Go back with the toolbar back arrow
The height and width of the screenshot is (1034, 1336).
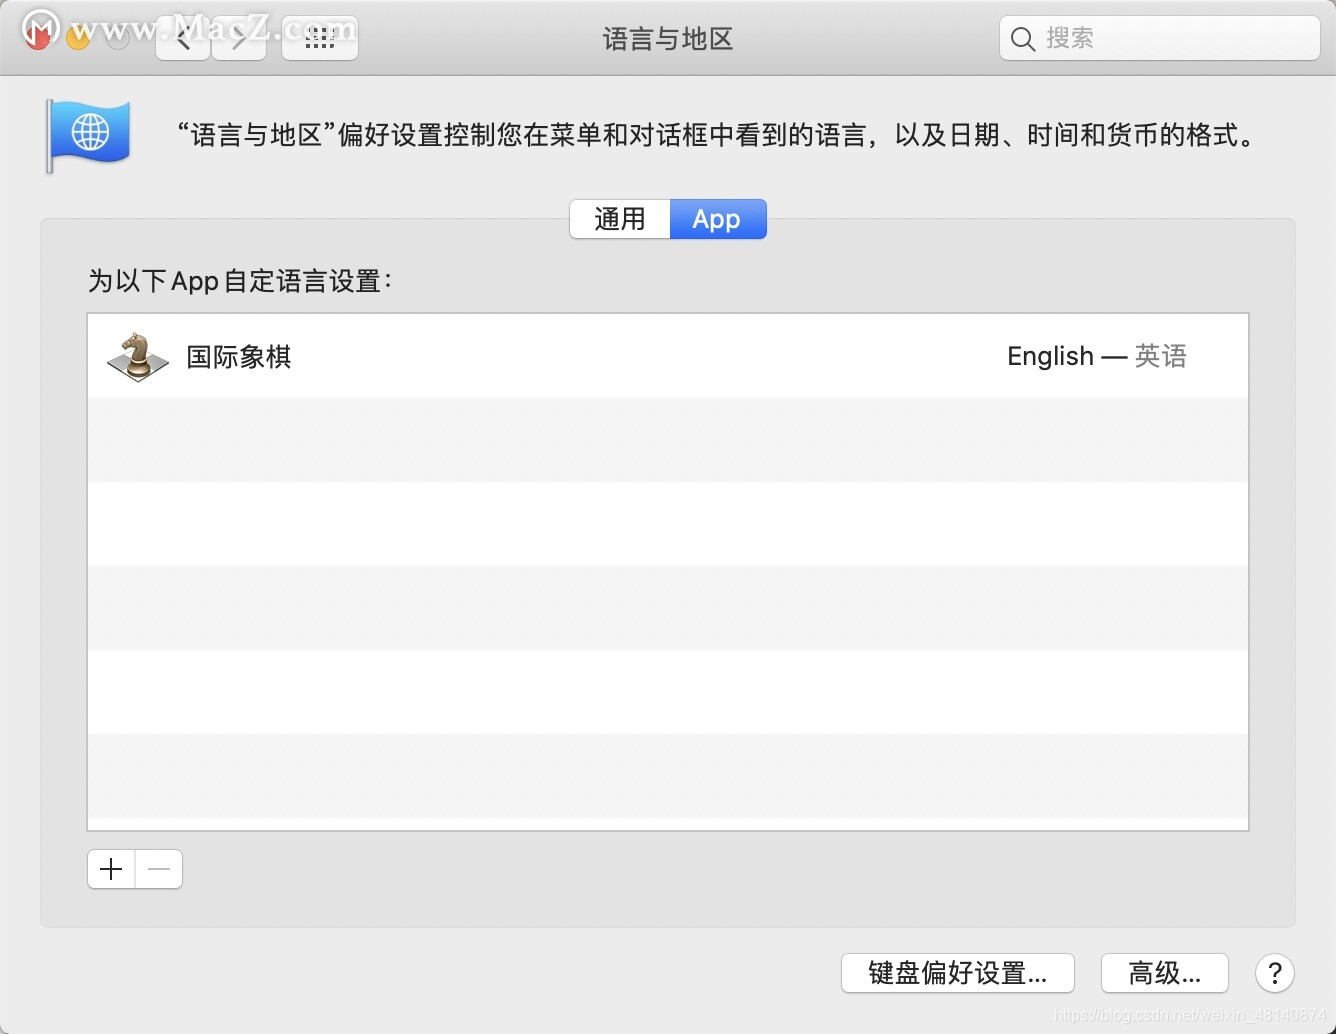pos(183,39)
